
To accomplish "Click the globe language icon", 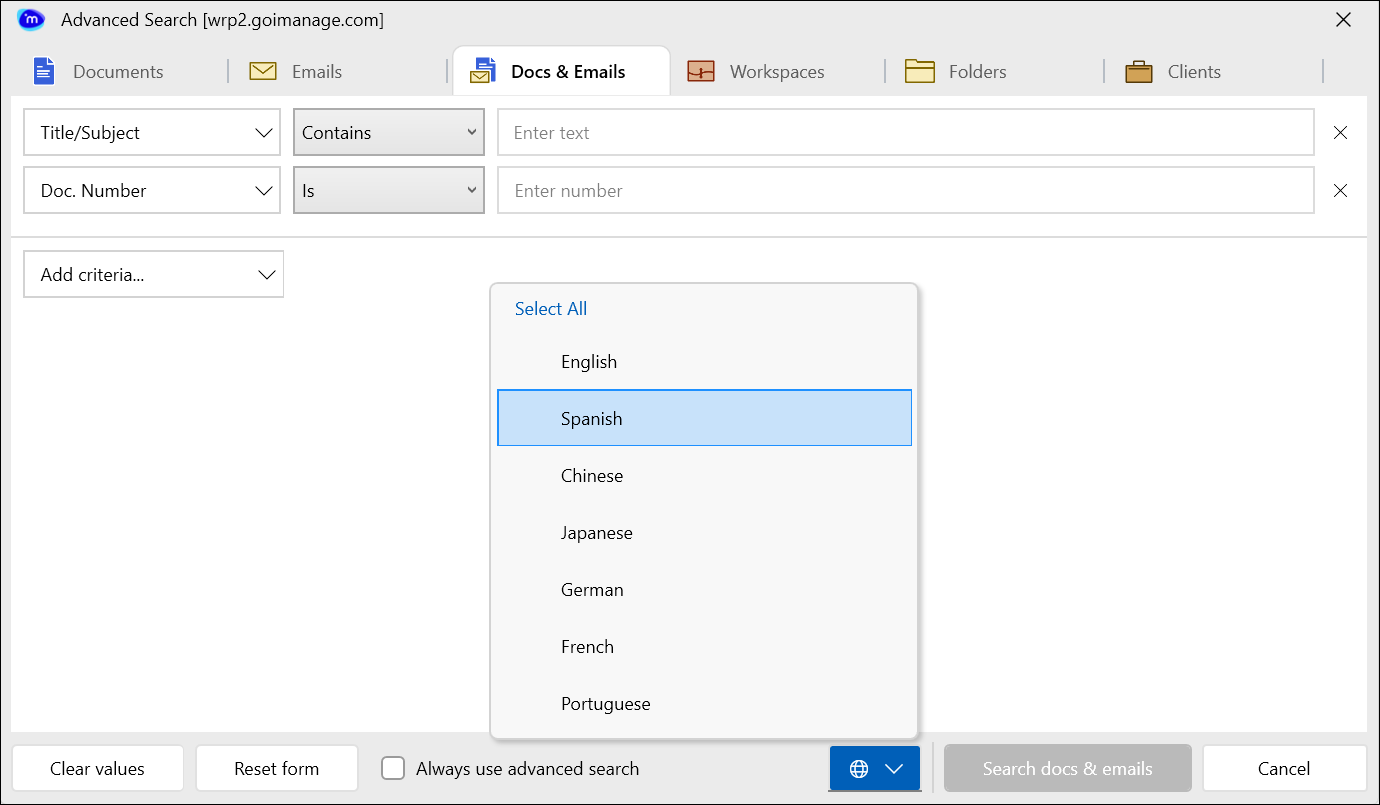I will pyautogui.click(x=858, y=769).
